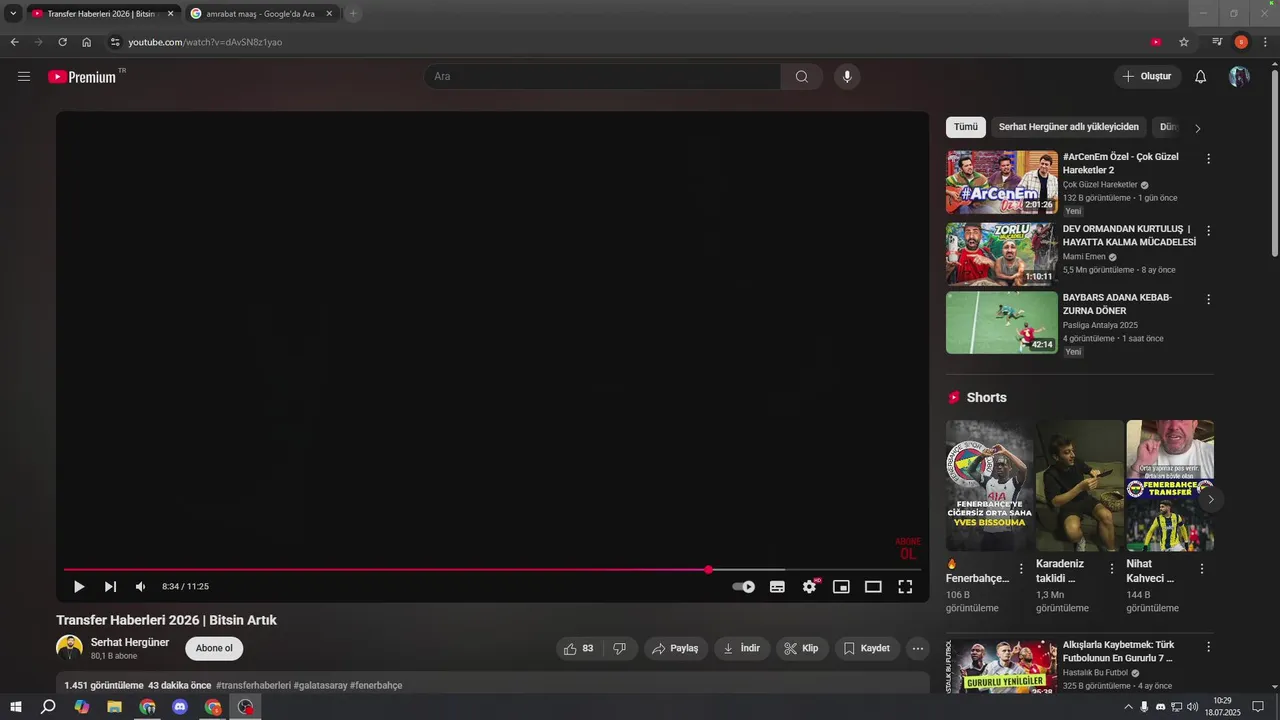Download the video with İndir
This screenshot has height=720, width=1280.
tap(742, 649)
